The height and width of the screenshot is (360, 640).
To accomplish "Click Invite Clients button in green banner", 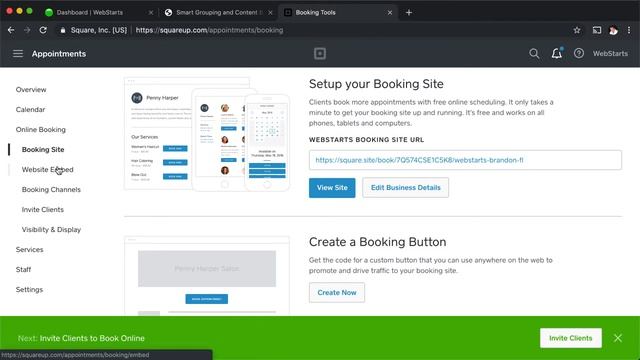I will (x=571, y=338).
